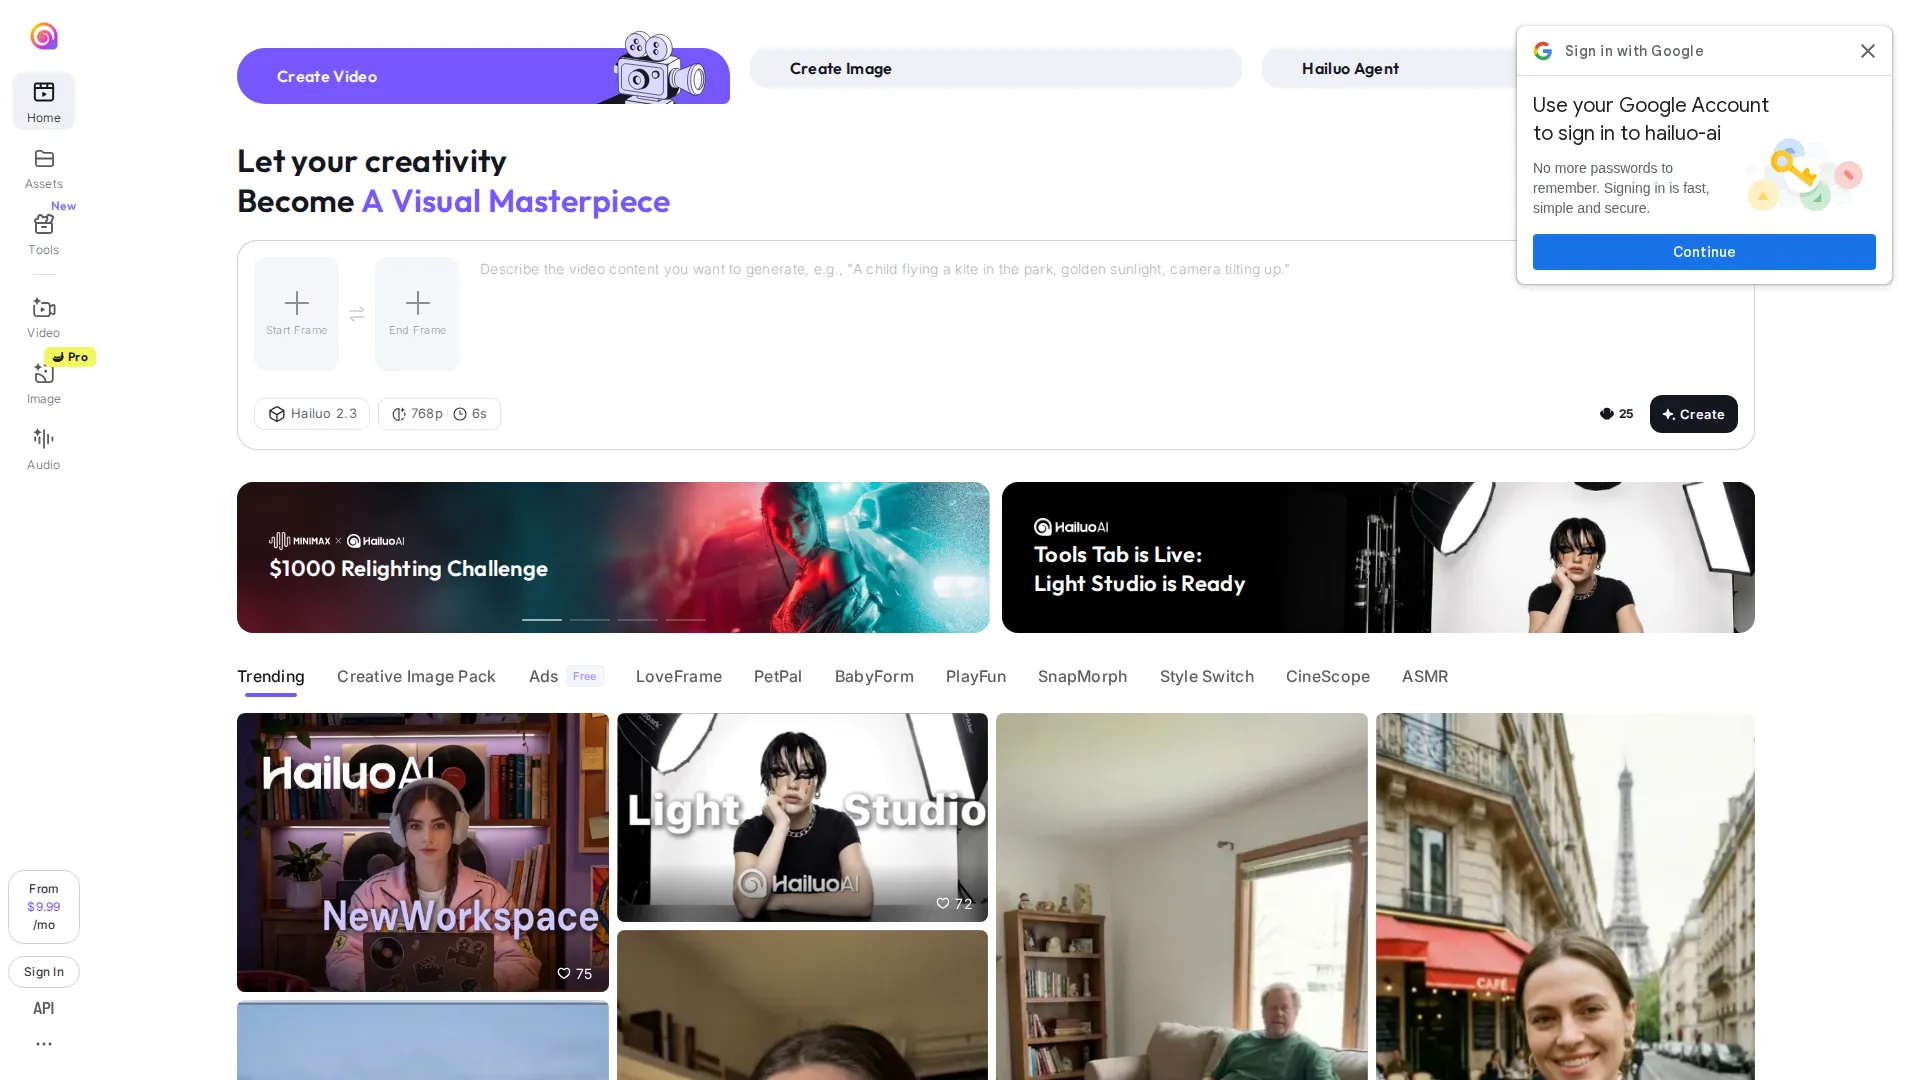Open the Eiffel Tower cafe video thumbnail
Image resolution: width=1920 pixels, height=1080 pixels.
point(1565,897)
